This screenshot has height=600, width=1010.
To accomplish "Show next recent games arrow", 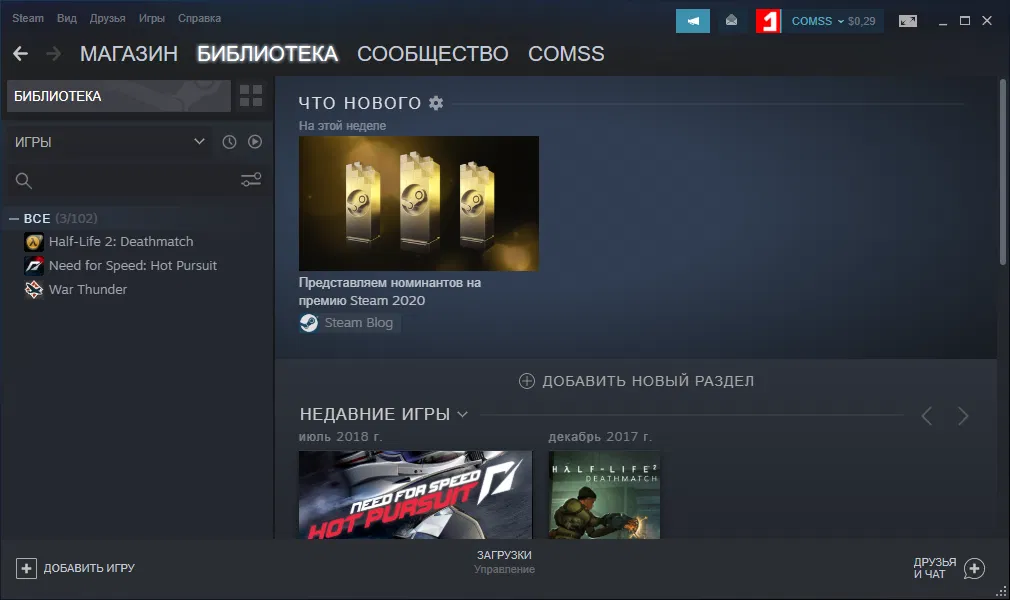I will click(963, 416).
